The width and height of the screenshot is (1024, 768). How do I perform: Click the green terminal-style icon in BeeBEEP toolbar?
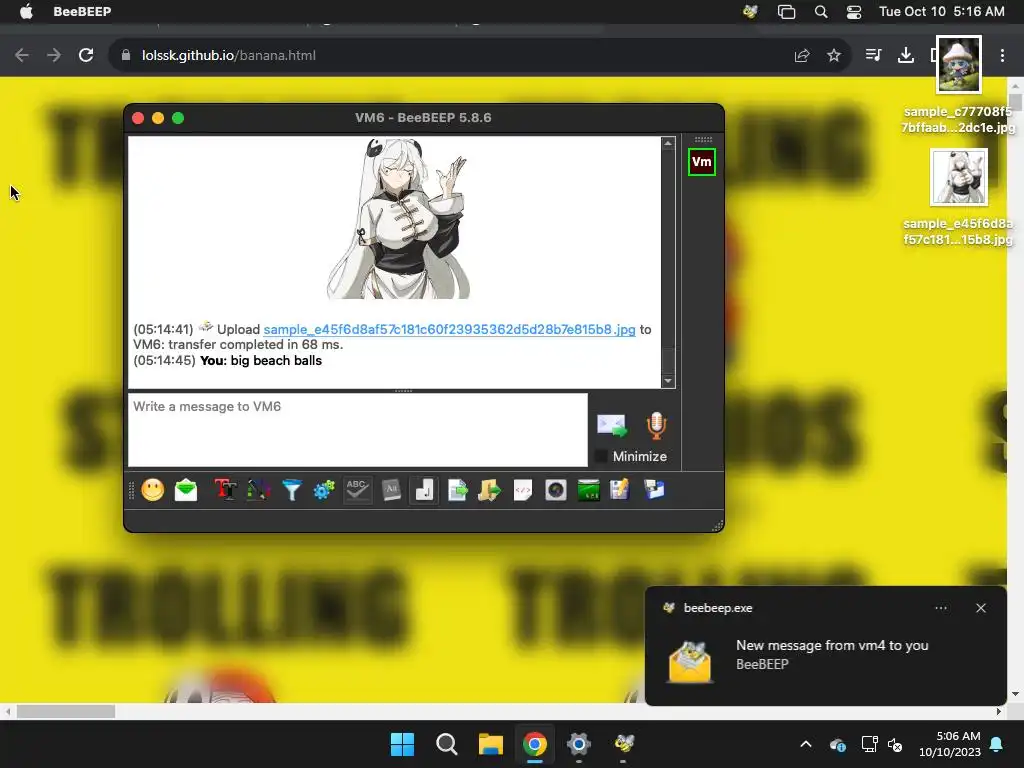pyautogui.click(x=588, y=490)
